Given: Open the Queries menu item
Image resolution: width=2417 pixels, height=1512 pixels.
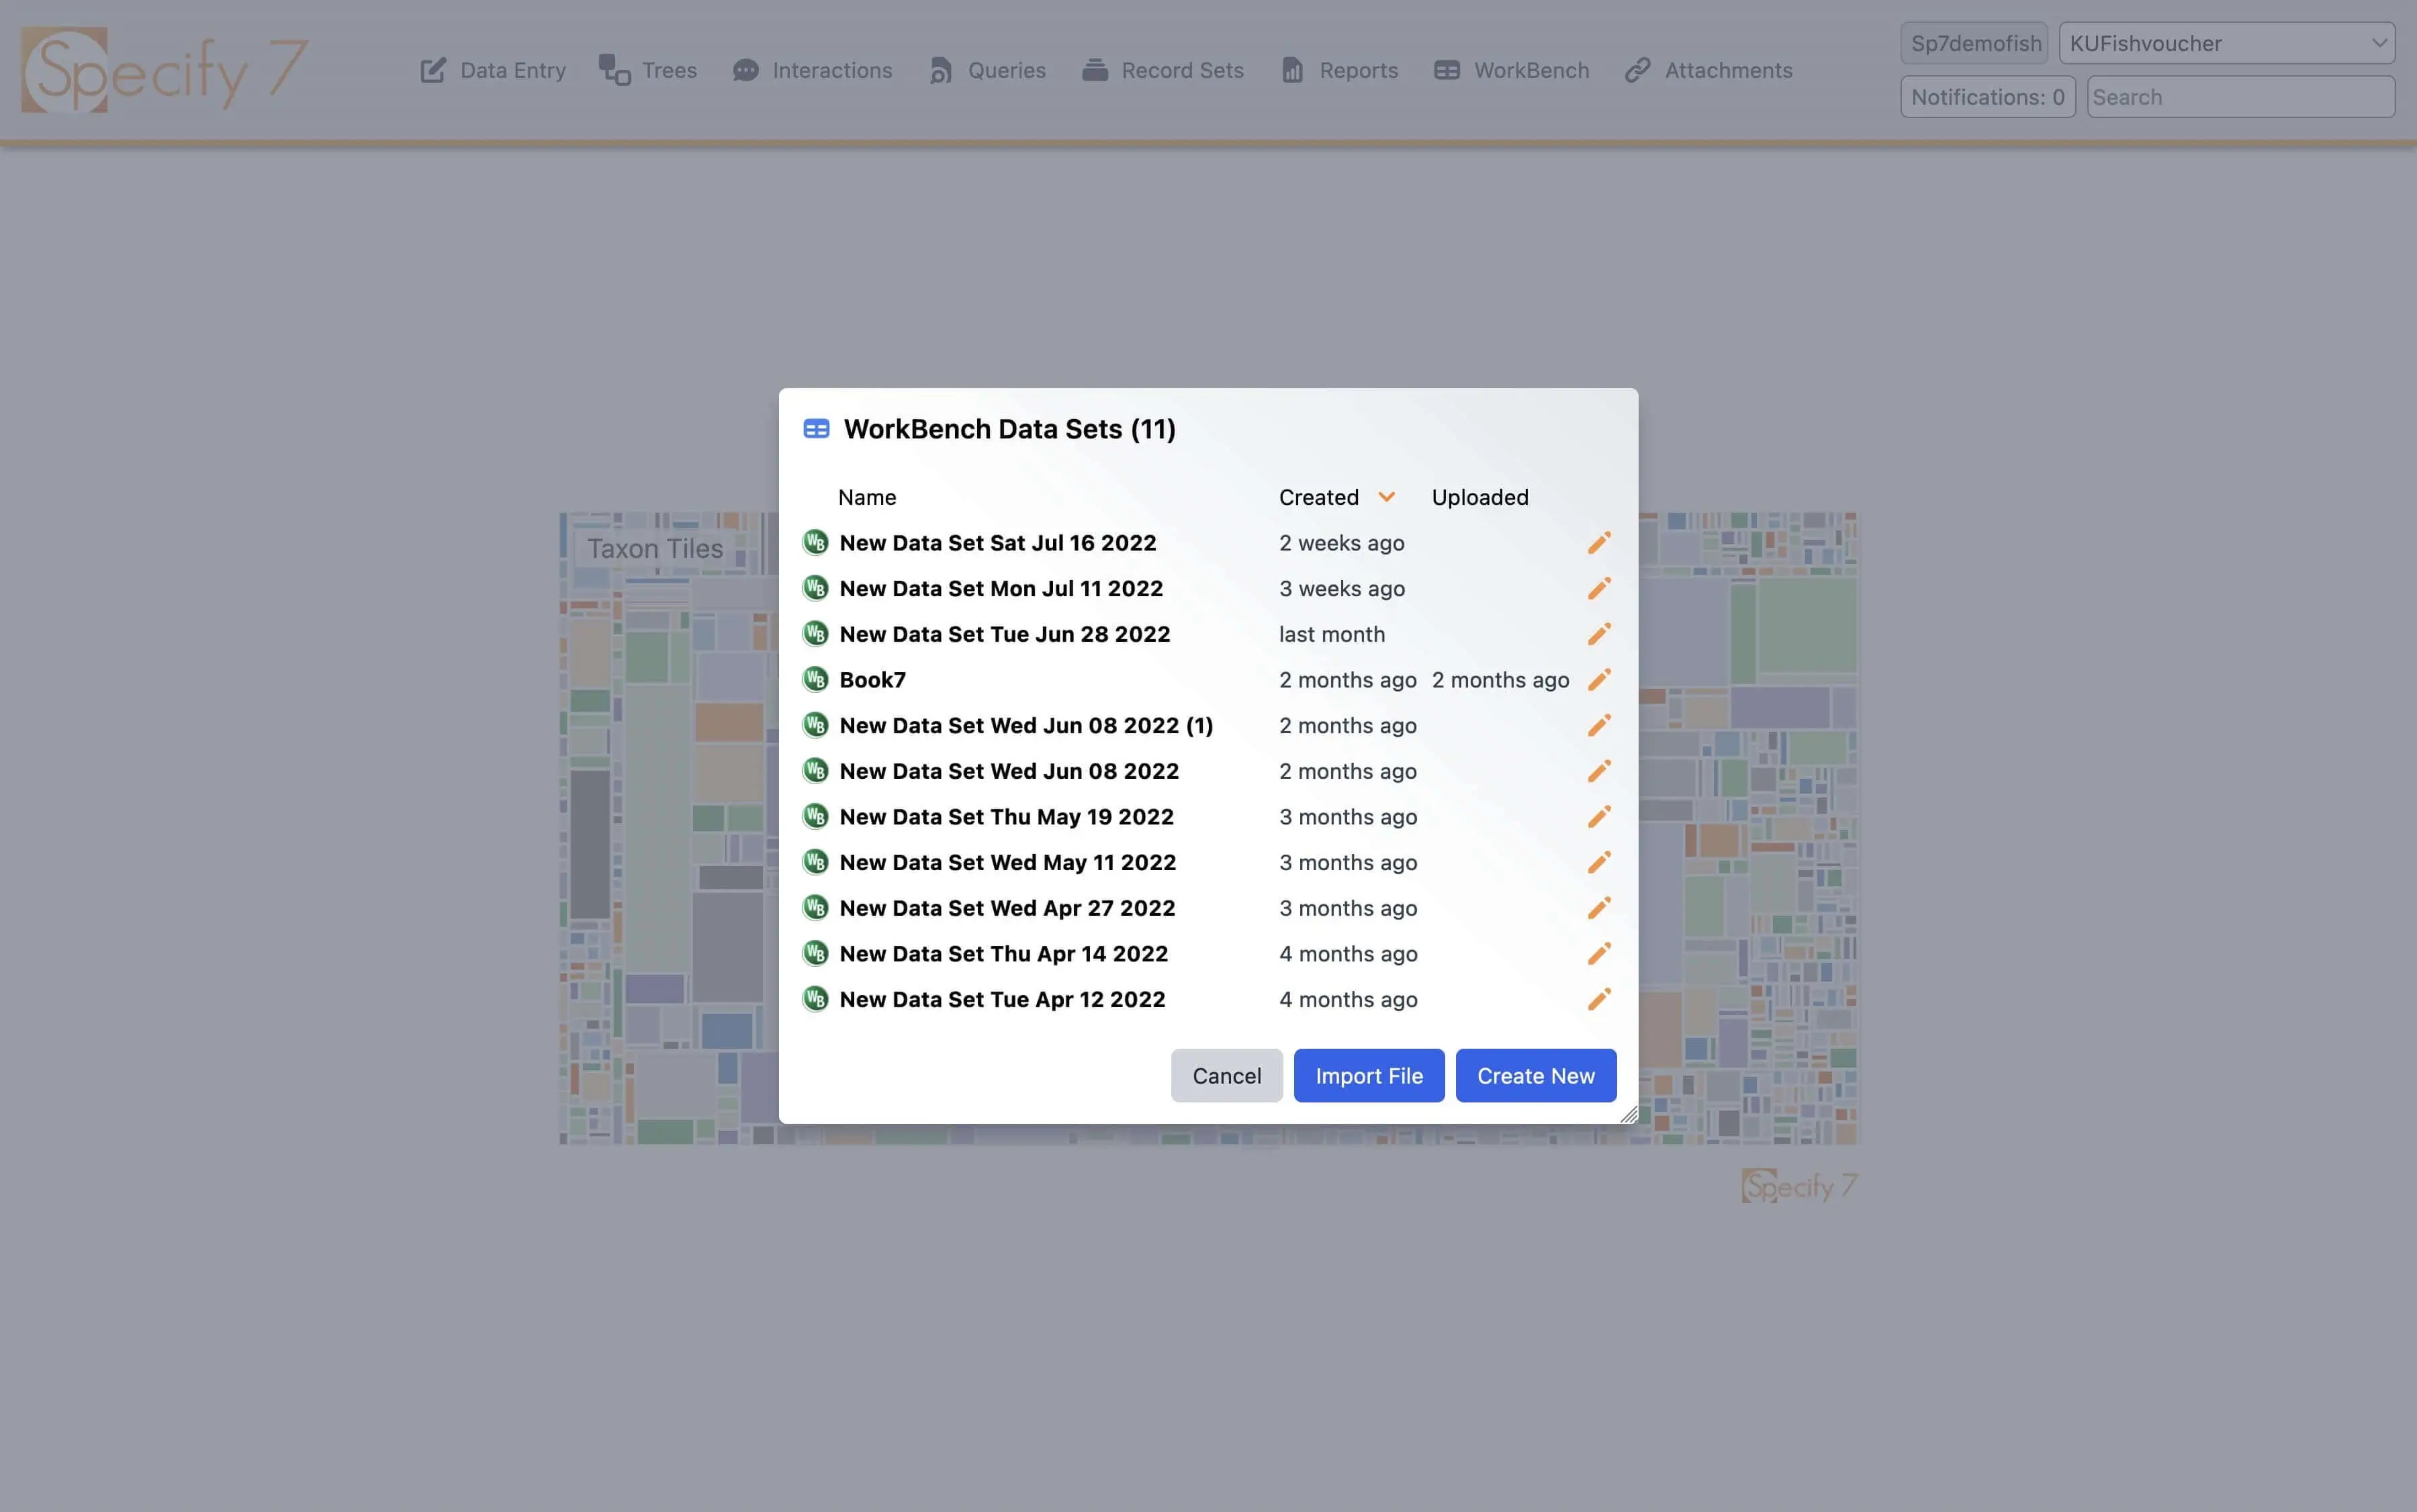Looking at the screenshot, I should 986,70.
